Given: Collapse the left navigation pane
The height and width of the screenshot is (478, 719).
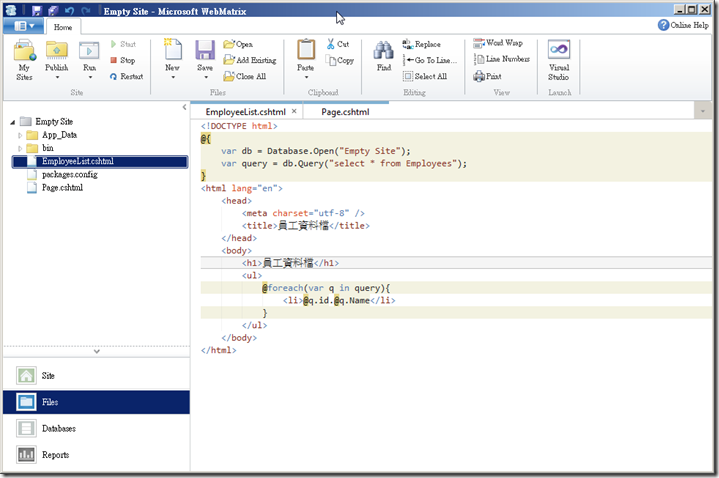Looking at the screenshot, I should tap(184, 107).
